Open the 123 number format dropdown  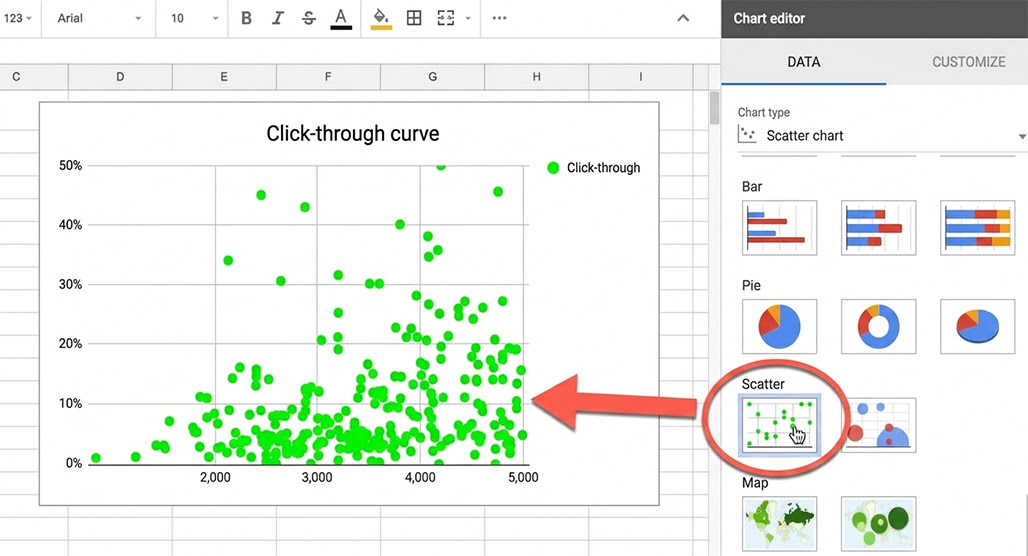(18, 18)
